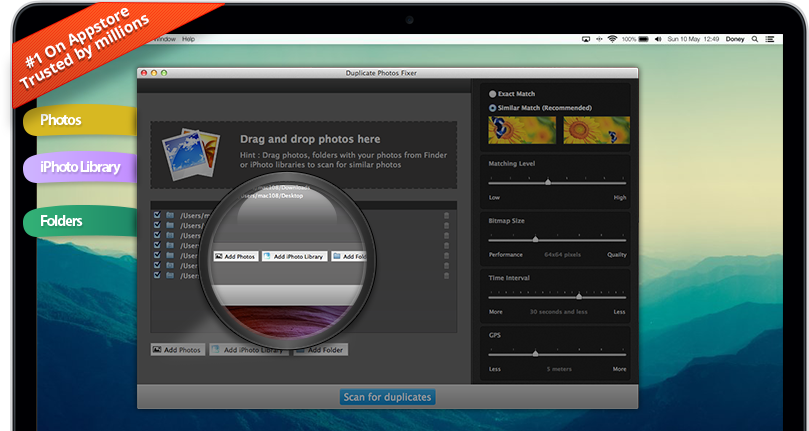Select the Exact Match radio button
This screenshot has height=431, width=809.
[493, 94]
